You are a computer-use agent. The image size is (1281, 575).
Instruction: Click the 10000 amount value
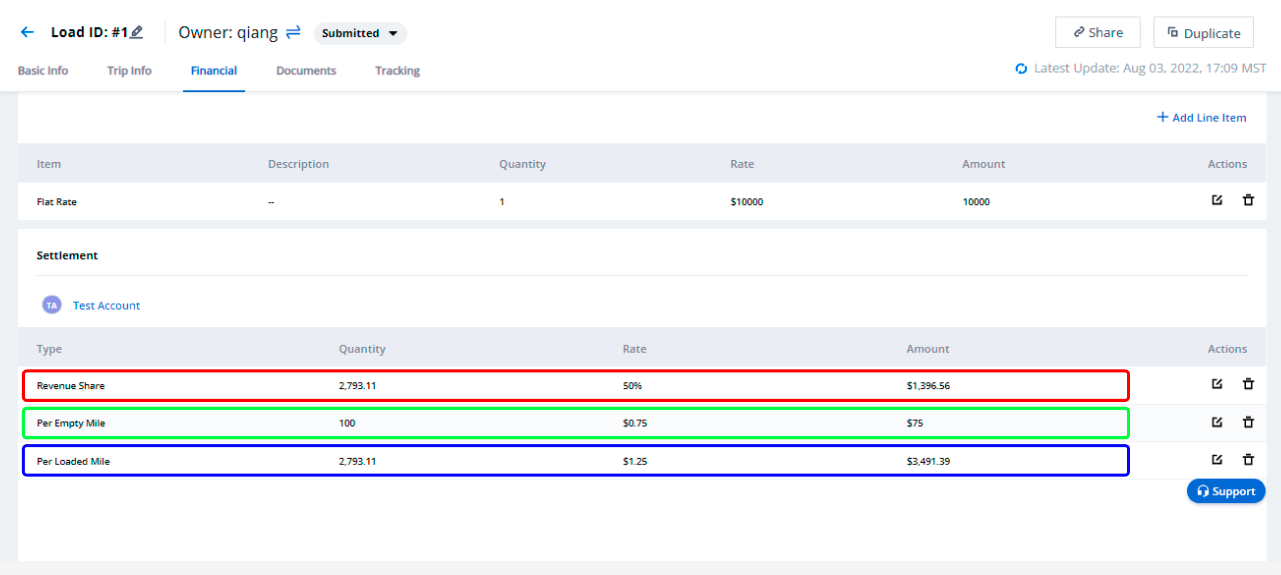[x=976, y=202]
